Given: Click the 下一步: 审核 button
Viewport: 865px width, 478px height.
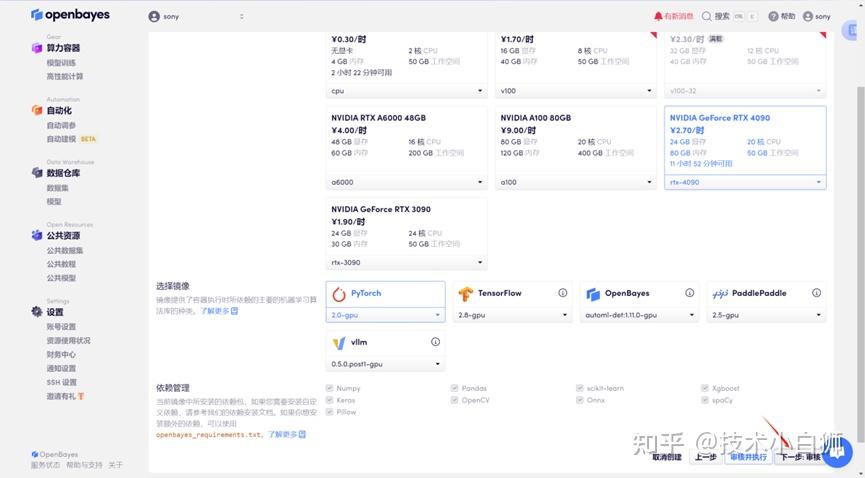Looking at the screenshot, I should (x=800, y=457).
